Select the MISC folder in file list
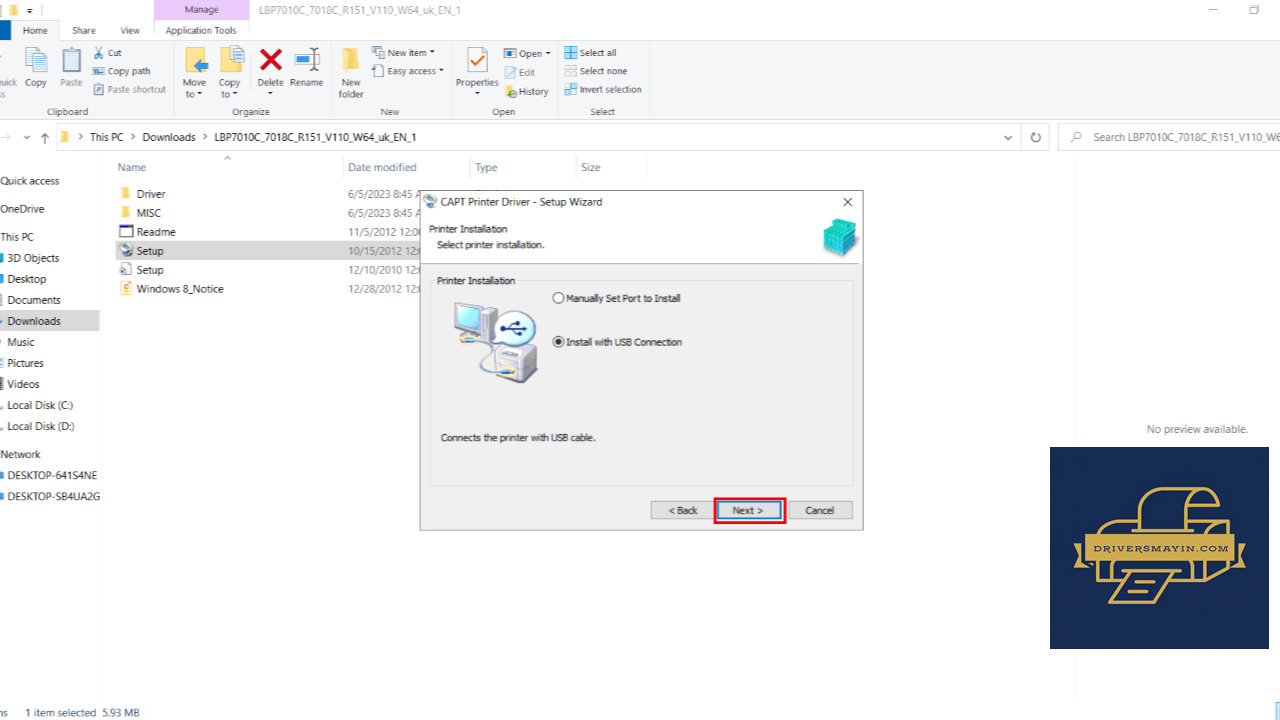 click(148, 213)
